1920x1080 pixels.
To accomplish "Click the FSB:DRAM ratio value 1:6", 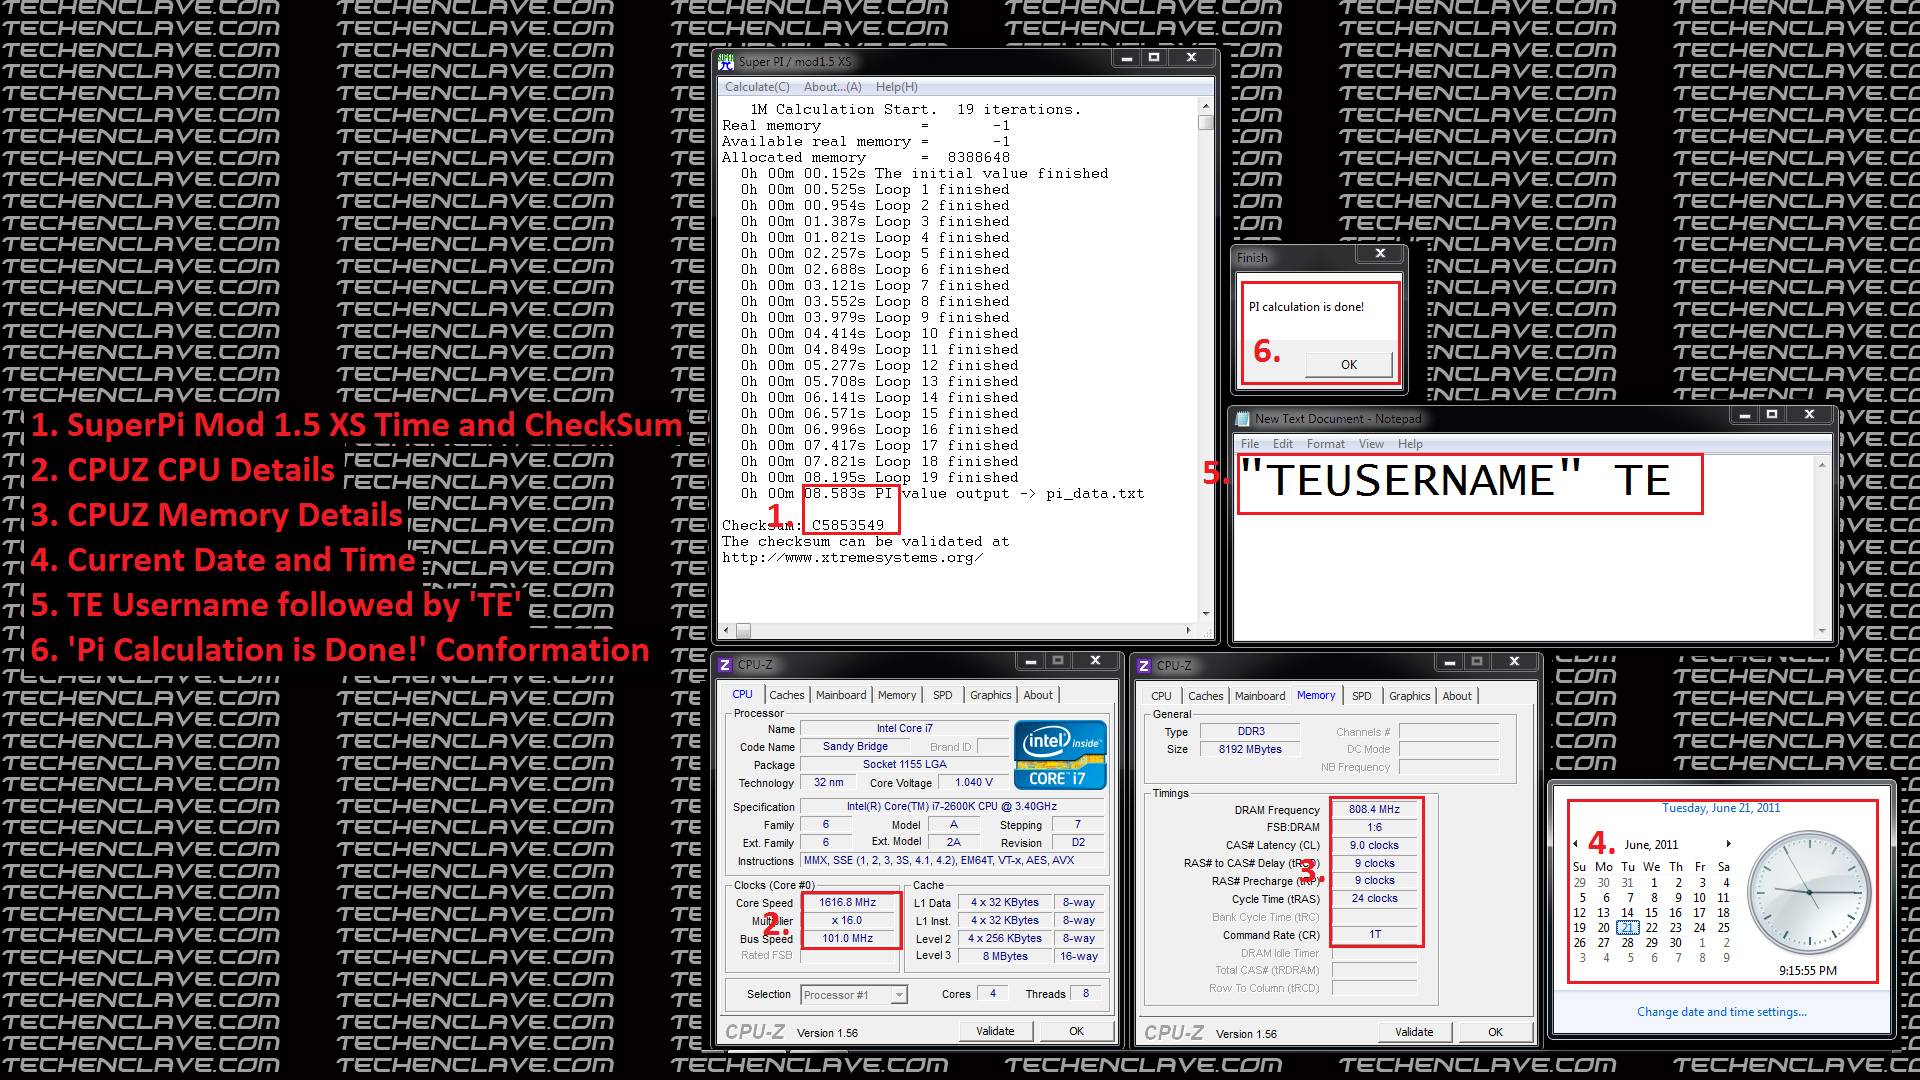I will (1374, 827).
